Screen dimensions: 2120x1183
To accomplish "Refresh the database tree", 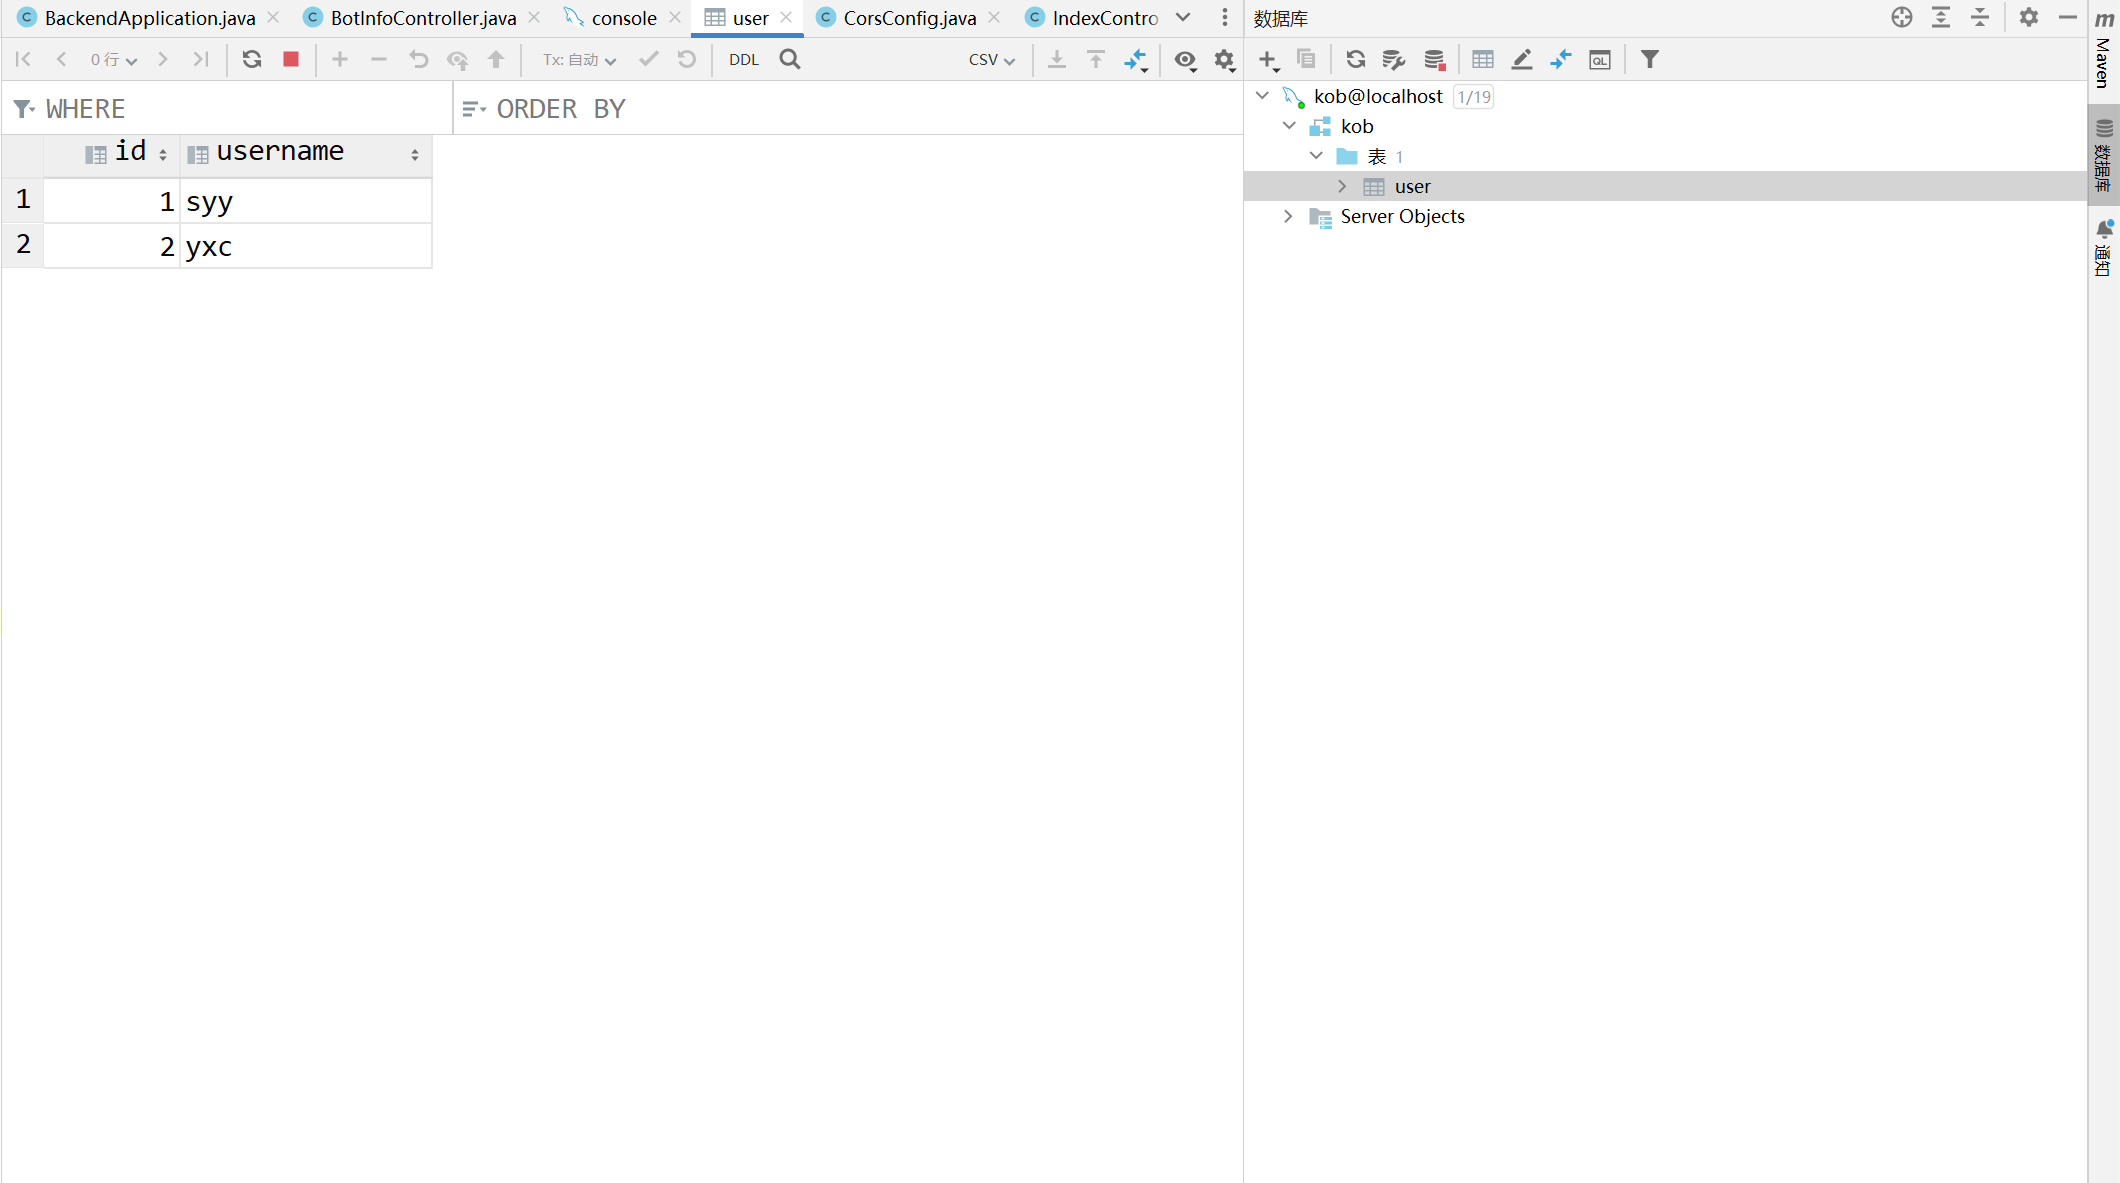I will (1356, 60).
